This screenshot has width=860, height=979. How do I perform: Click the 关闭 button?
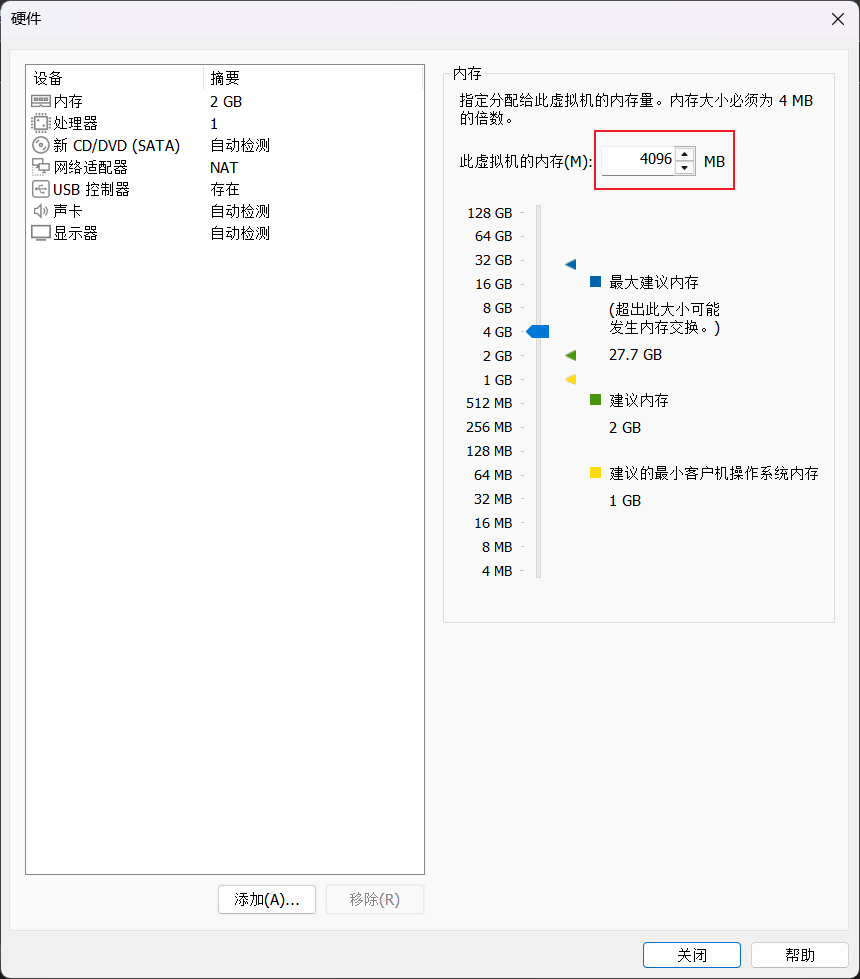pyautogui.click(x=692, y=955)
